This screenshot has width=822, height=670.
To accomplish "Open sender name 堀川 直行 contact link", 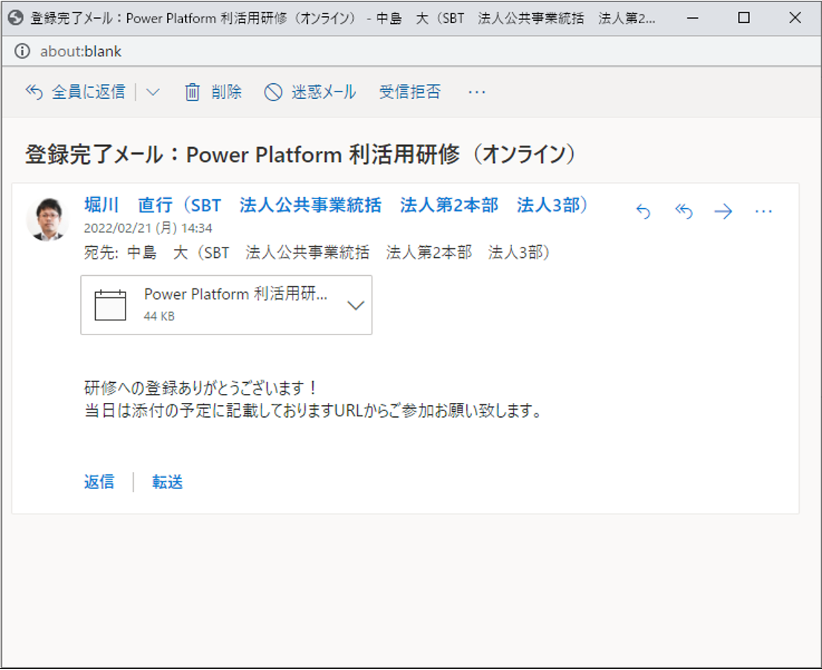I will pyautogui.click(x=336, y=205).
